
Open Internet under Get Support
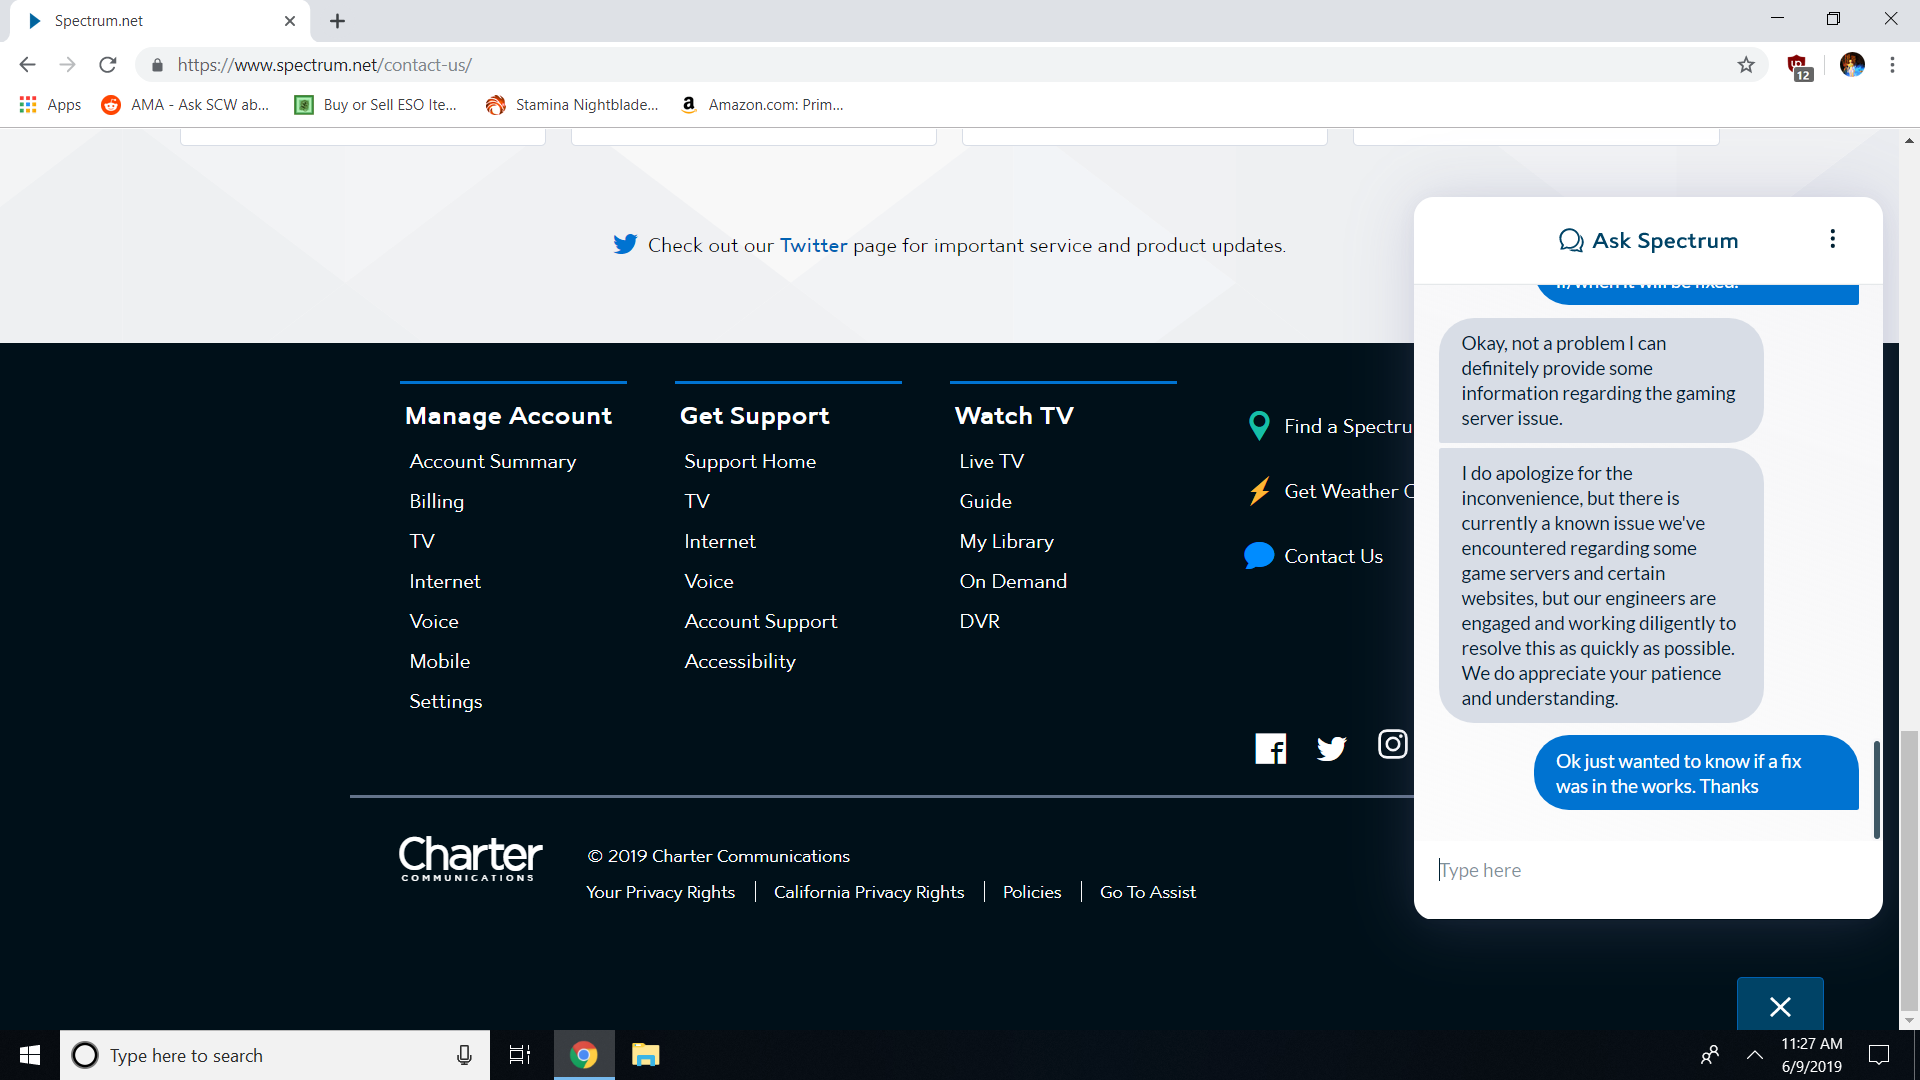coord(719,541)
